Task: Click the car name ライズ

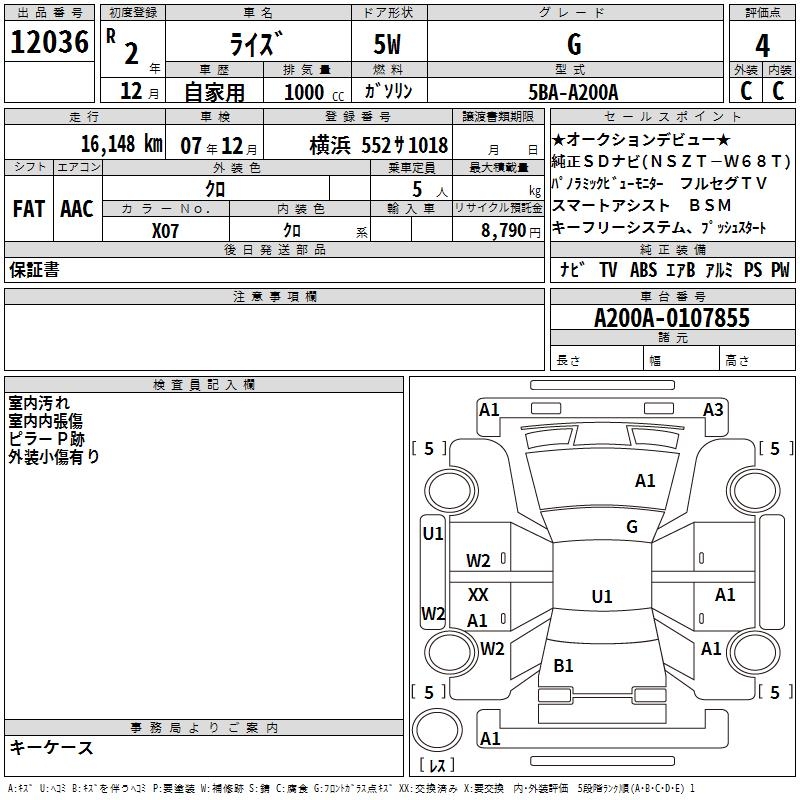Action: tap(257, 44)
